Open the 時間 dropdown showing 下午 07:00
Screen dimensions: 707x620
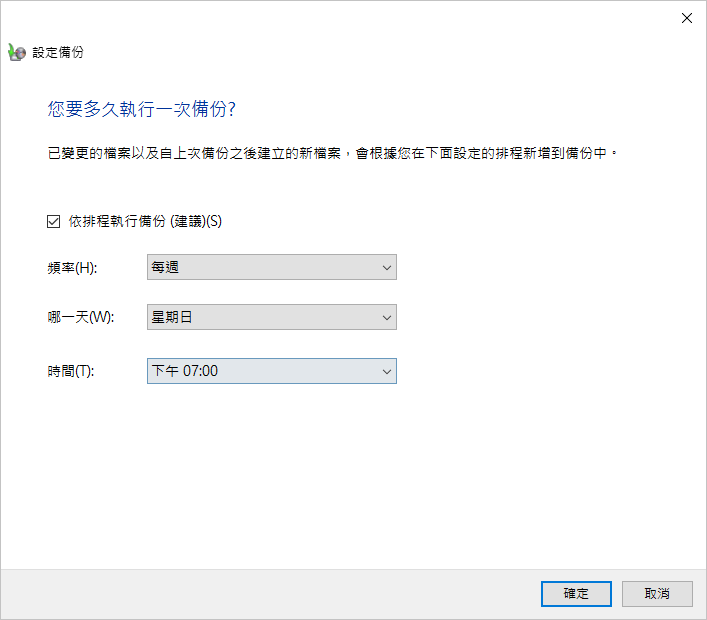(272, 371)
